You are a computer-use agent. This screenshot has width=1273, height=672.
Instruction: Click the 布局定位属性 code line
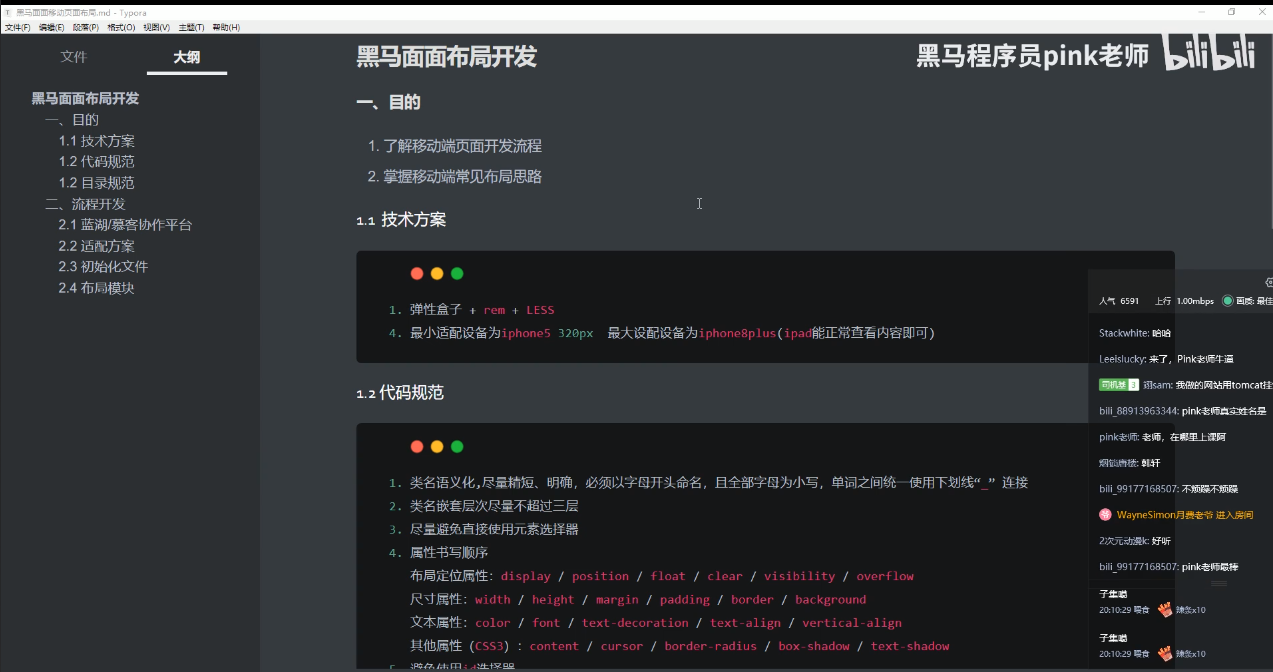click(x=662, y=576)
